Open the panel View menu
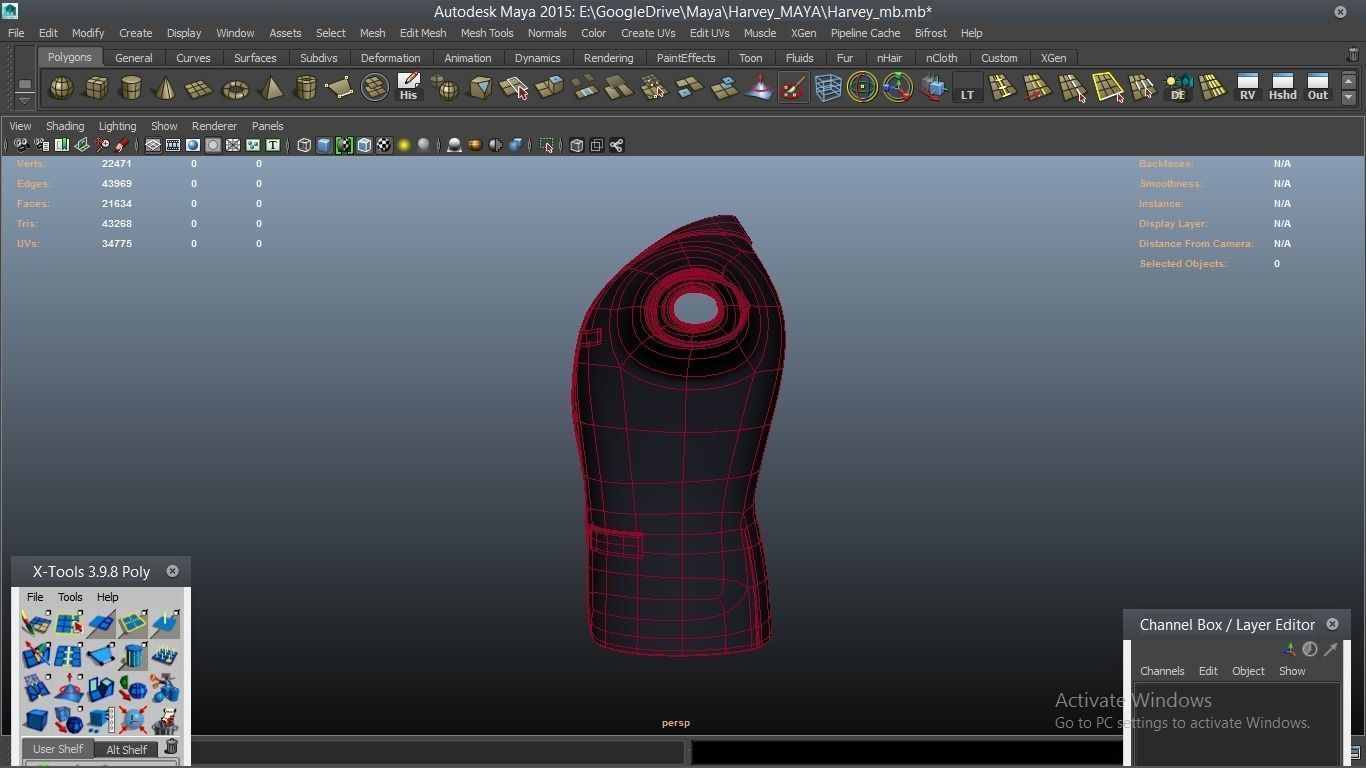 [x=20, y=126]
